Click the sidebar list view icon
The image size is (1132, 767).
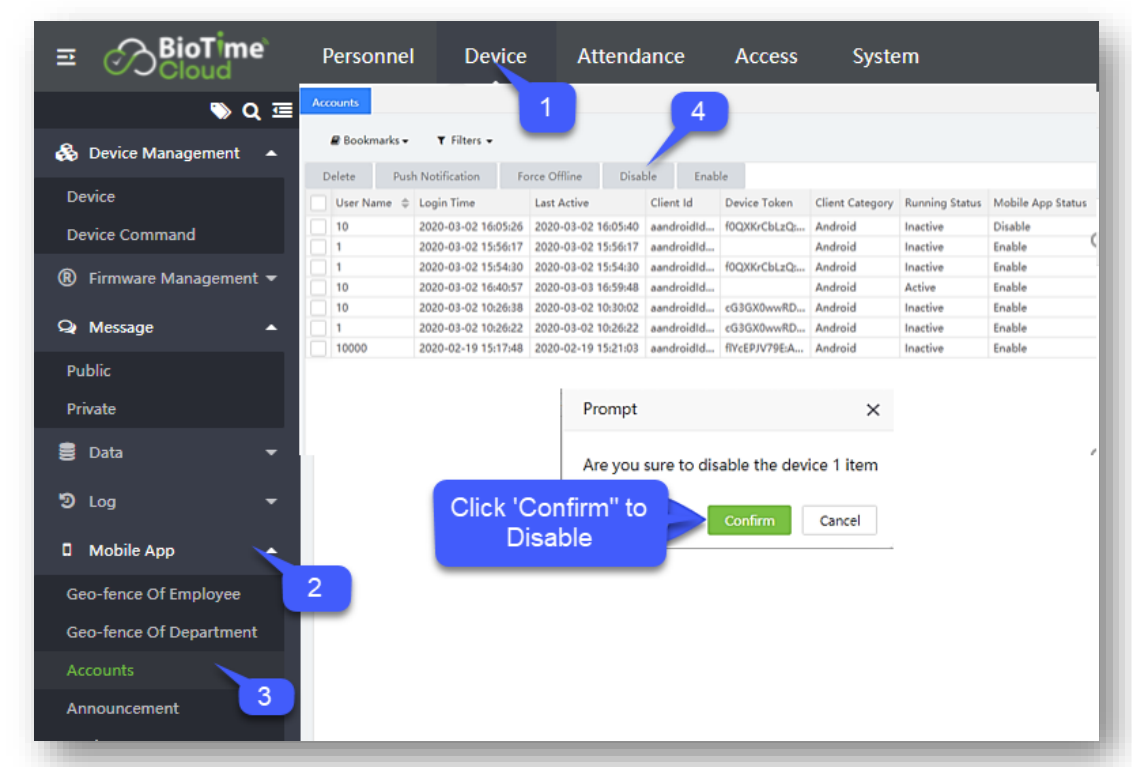tap(282, 111)
